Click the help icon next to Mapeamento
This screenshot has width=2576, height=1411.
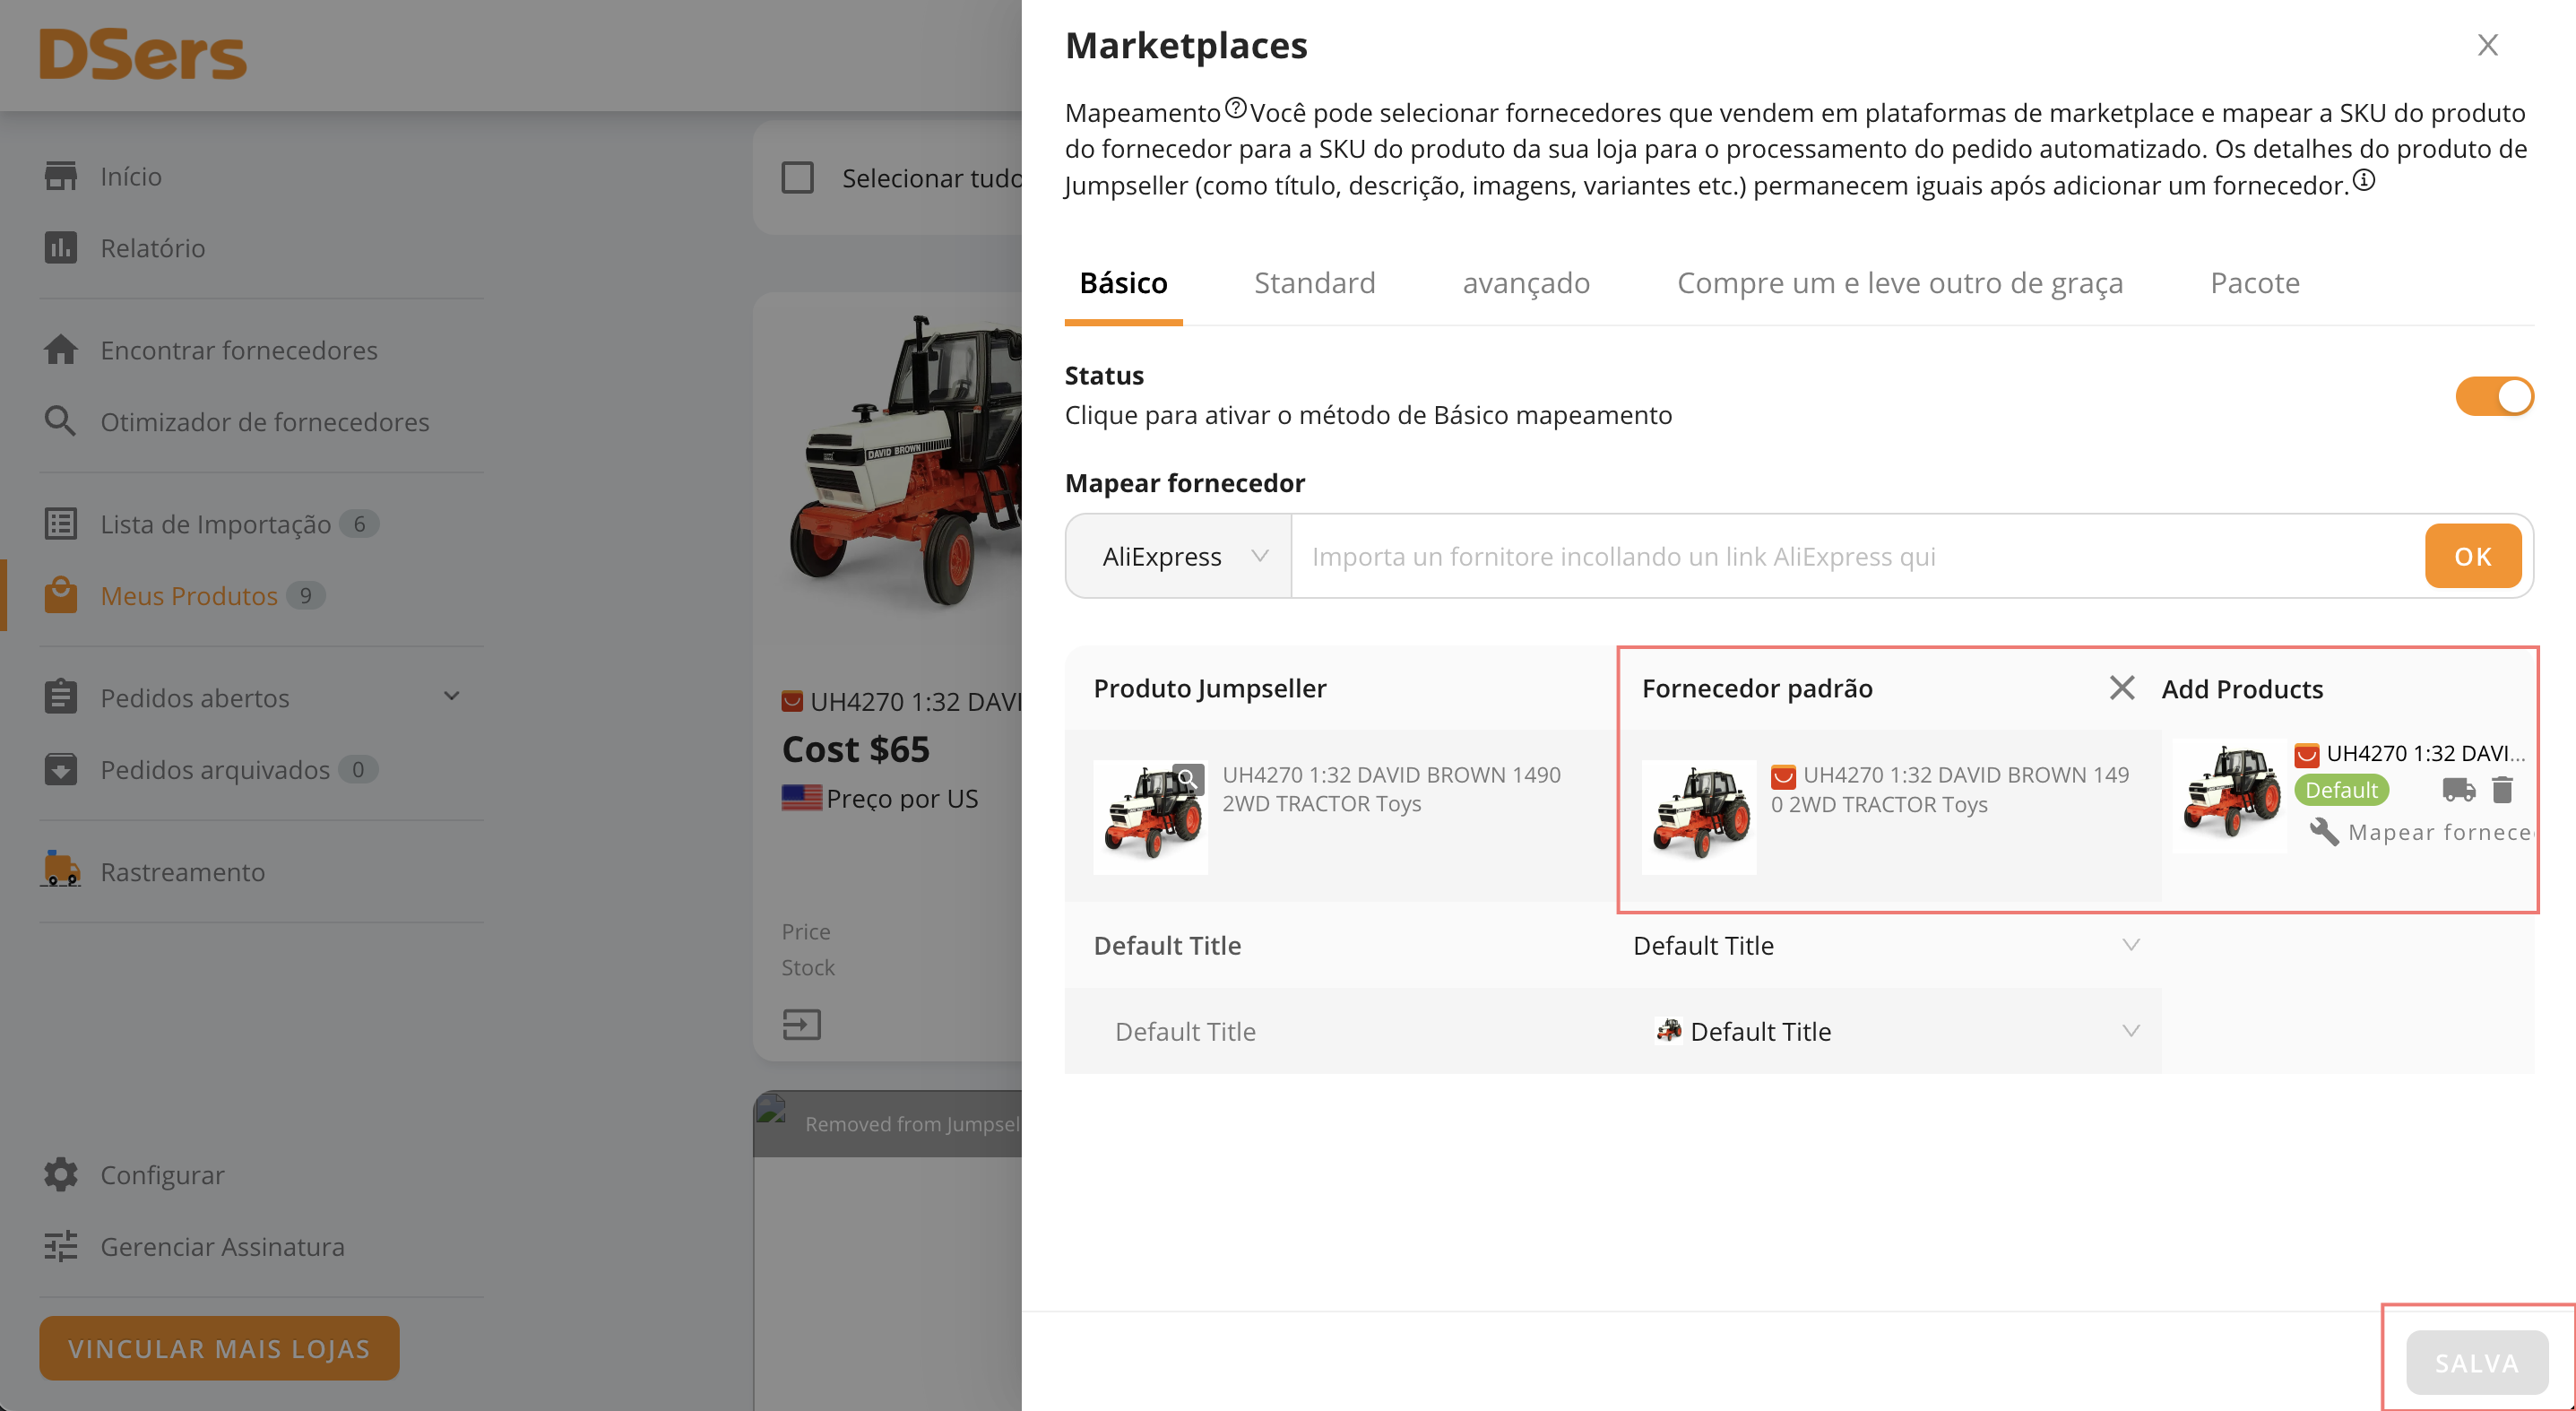[x=1236, y=108]
